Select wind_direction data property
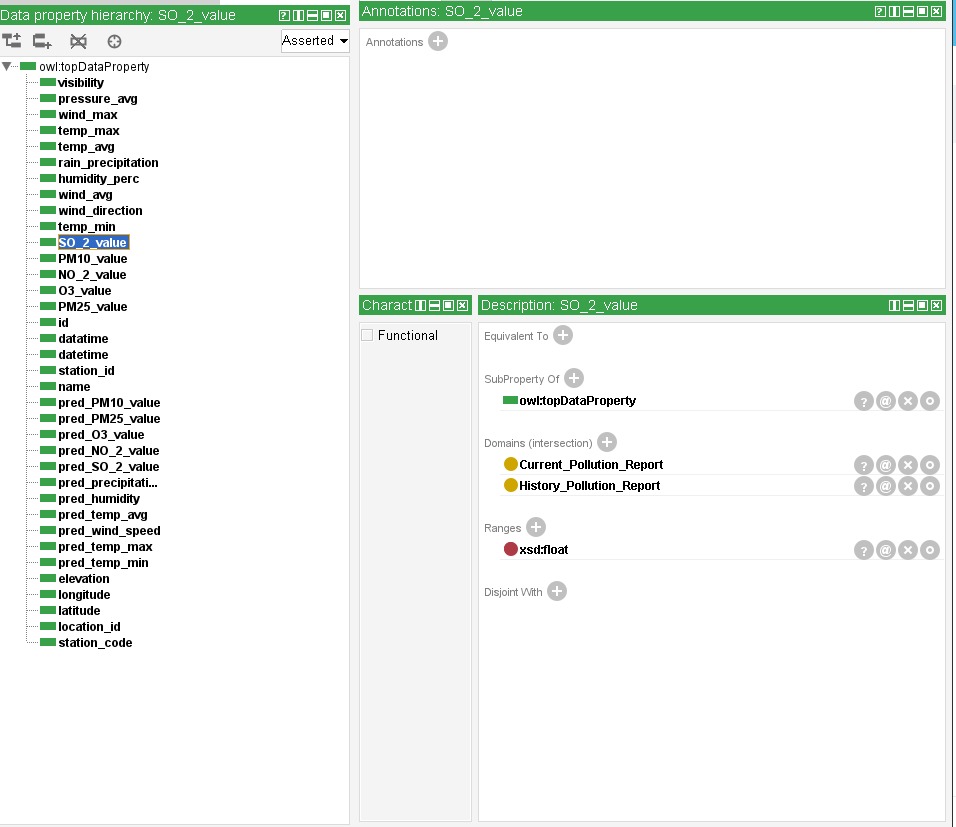Viewport: 956px width, 827px height. point(100,210)
